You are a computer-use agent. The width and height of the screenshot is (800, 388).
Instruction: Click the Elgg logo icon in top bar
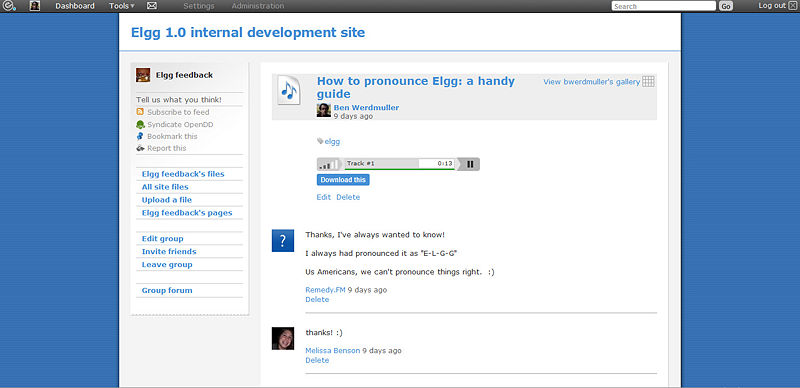(9, 6)
